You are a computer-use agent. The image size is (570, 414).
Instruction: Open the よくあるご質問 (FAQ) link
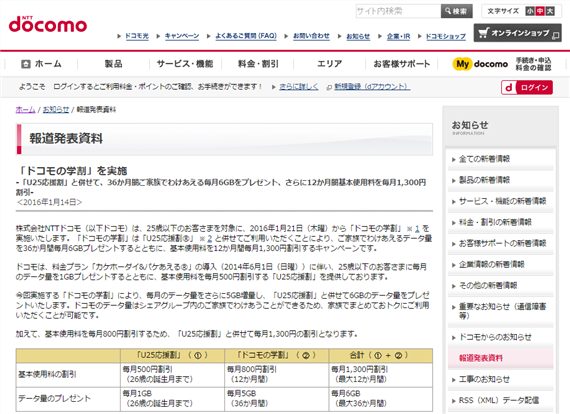point(246,36)
